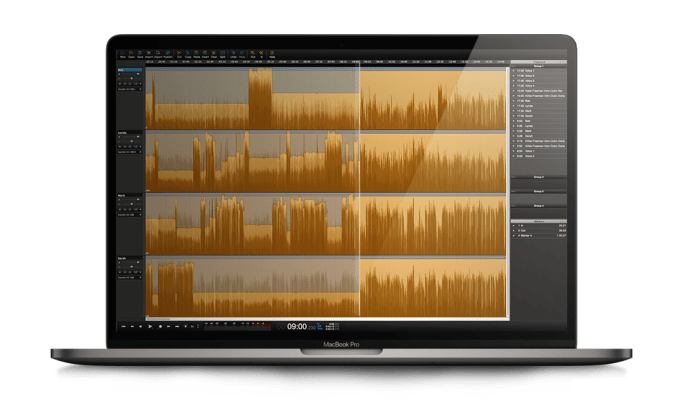Adjust the Sarah track volume slider
This screenshot has height=400, width=683.
(130, 262)
